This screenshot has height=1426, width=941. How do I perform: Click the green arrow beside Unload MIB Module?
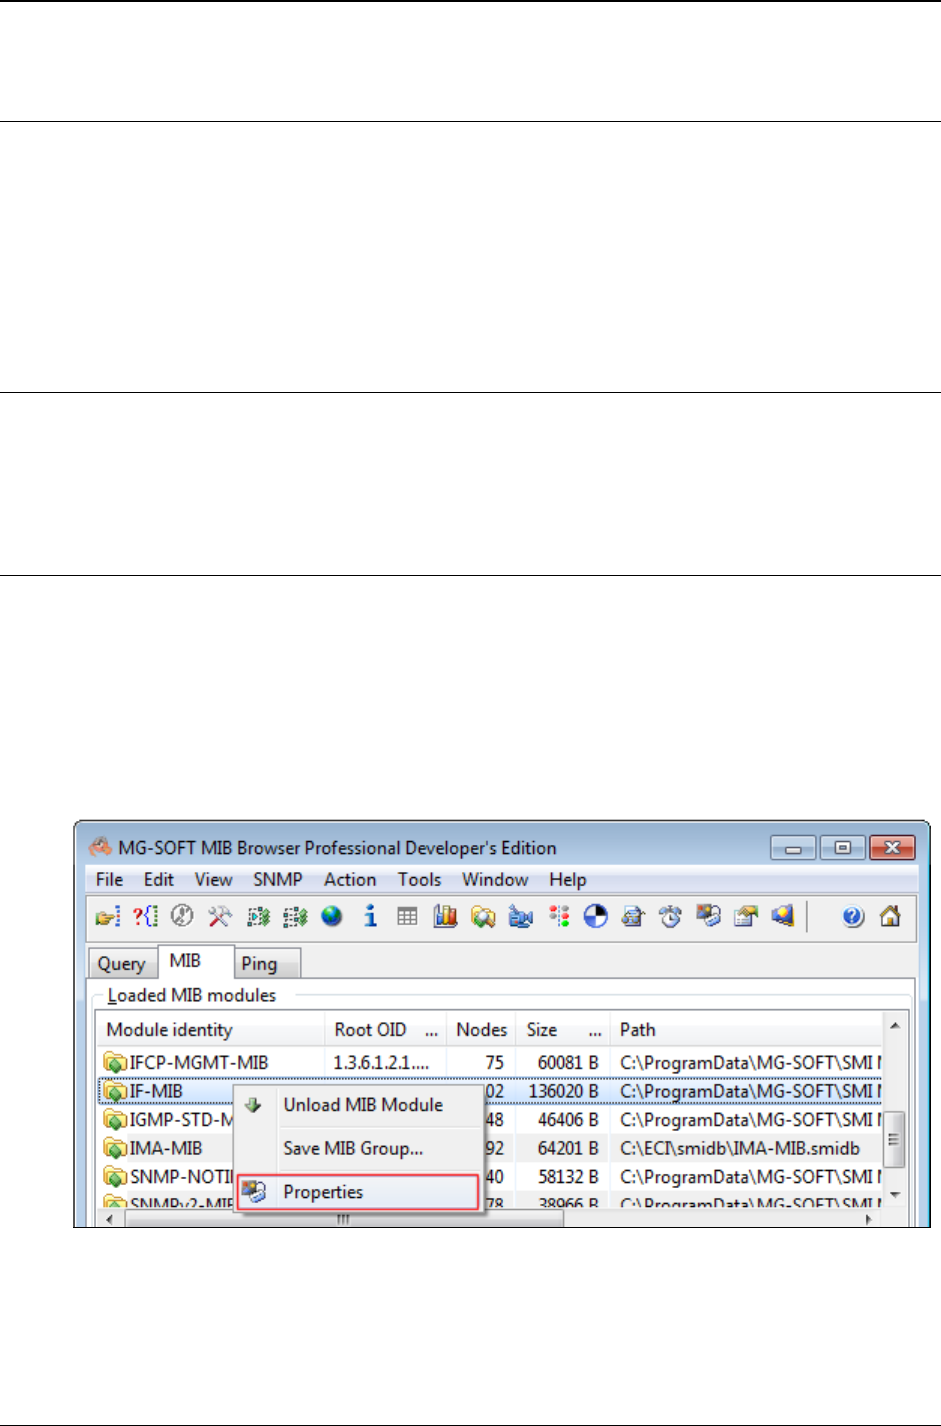pyautogui.click(x=254, y=1105)
